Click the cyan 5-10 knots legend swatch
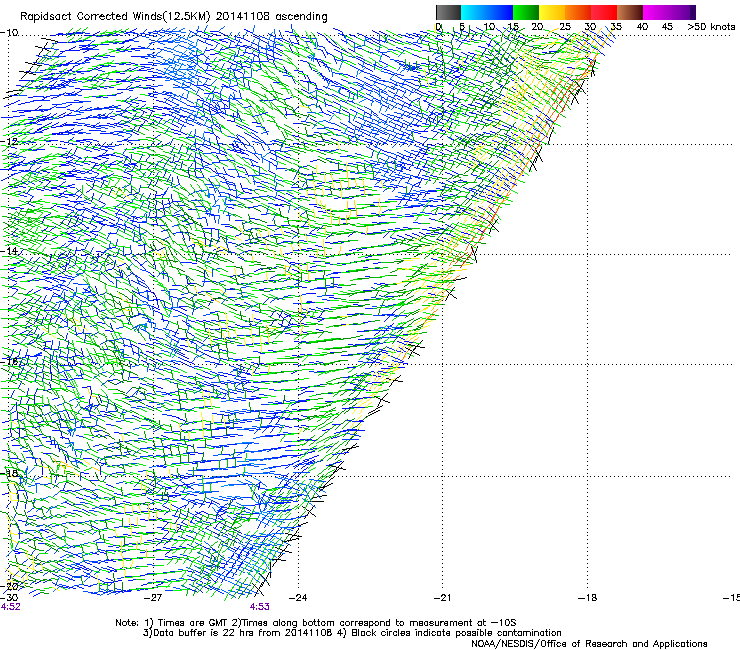The width and height of the screenshot is (740, 650). [474, 12]
